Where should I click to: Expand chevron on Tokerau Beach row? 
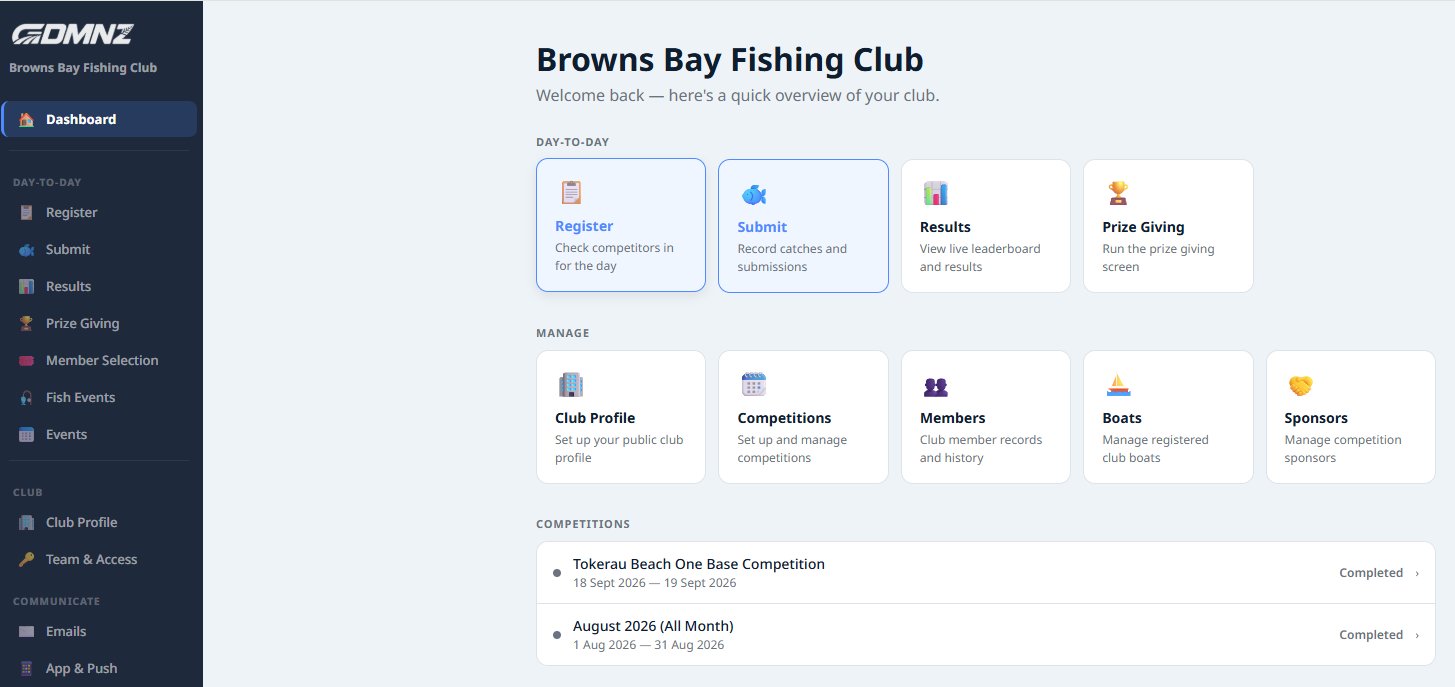tap(1417, 573)
